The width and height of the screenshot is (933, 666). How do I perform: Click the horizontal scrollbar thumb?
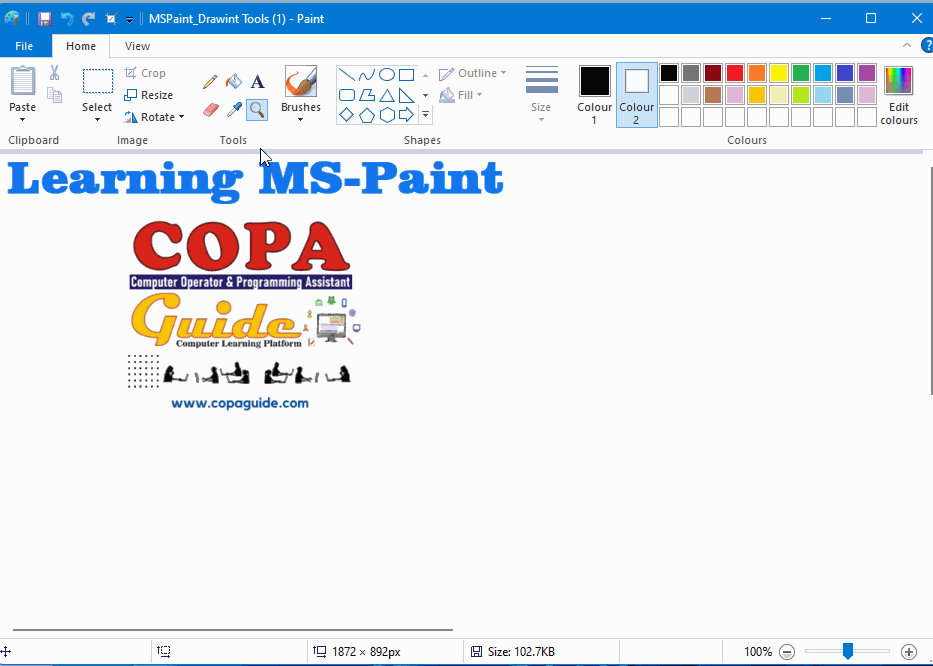(233, 629)
